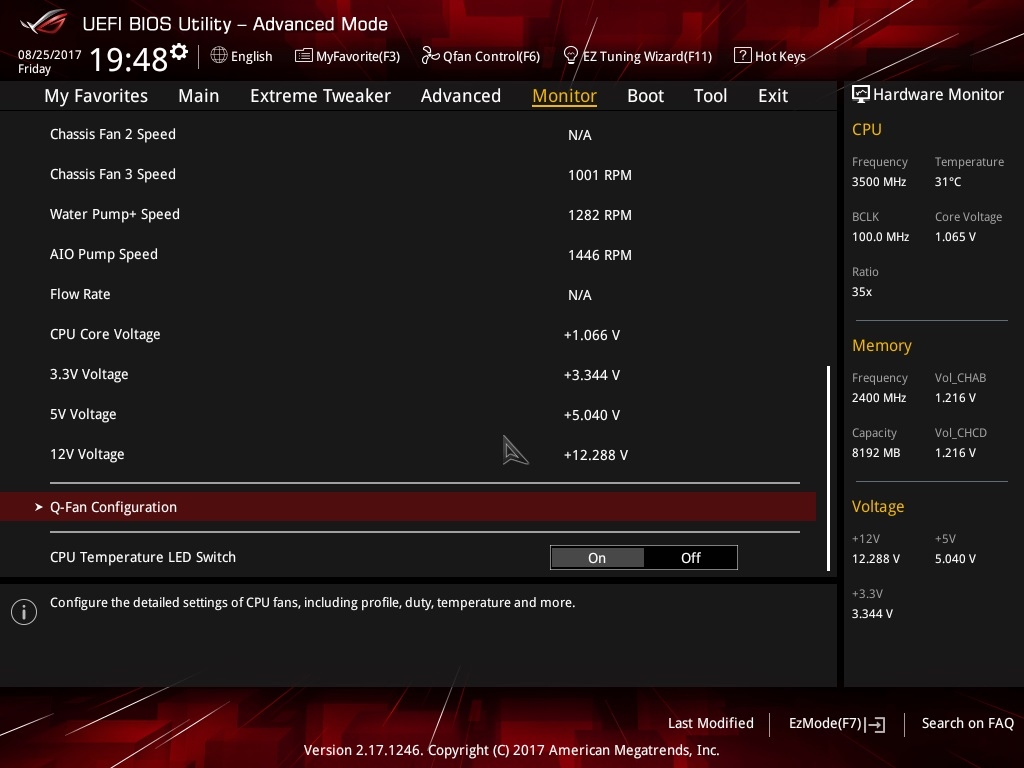Open the Hot Keys question mark icon

pos(742,56)
